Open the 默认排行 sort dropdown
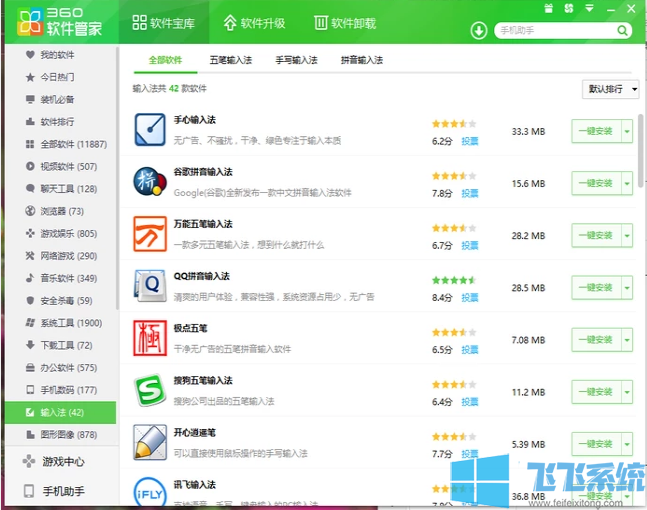The height and width of the screenshot is (510, 647). click(x=611, y=89)
